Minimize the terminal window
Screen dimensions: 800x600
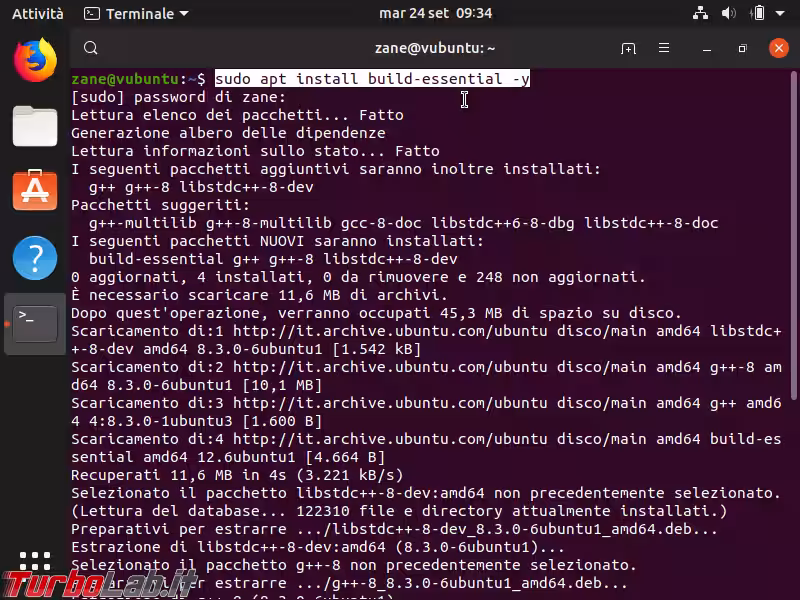[706, 48]
